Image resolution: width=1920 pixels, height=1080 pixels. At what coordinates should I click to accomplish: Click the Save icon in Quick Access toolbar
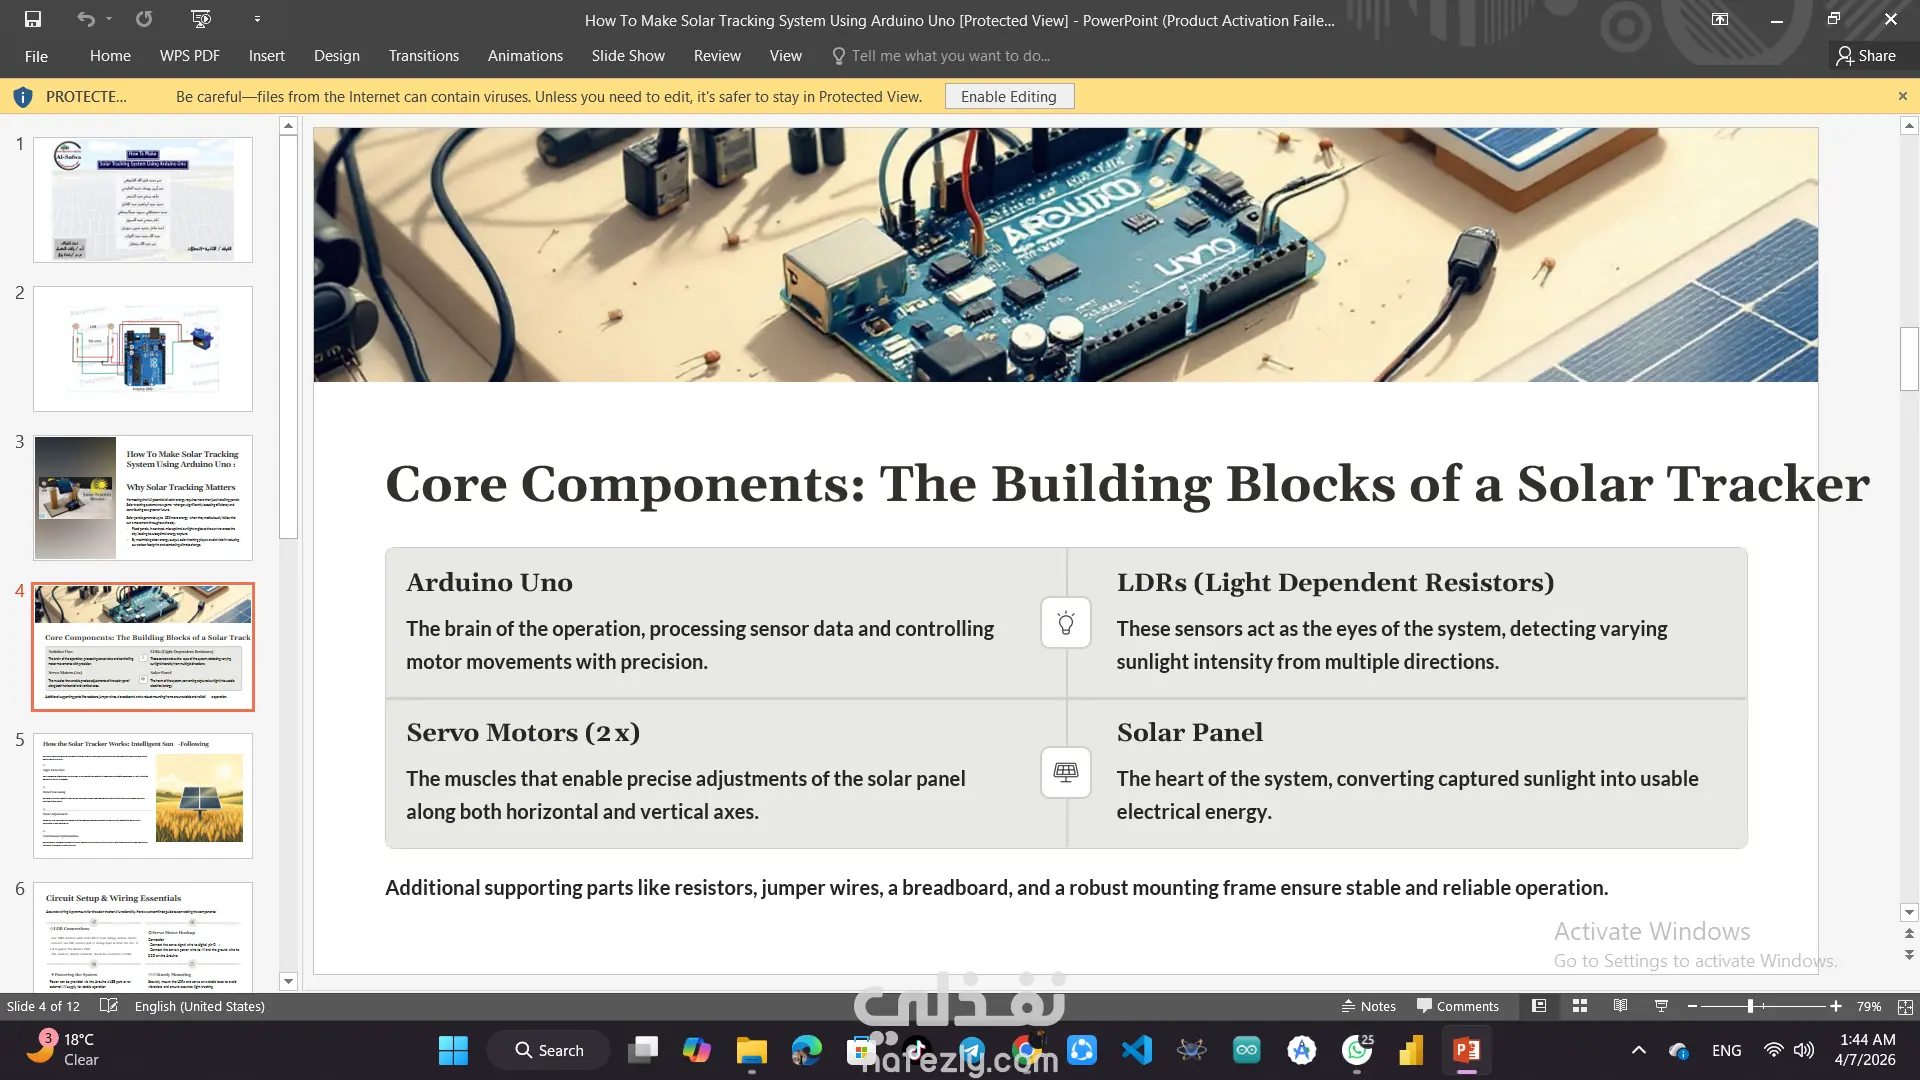[33, 19]
